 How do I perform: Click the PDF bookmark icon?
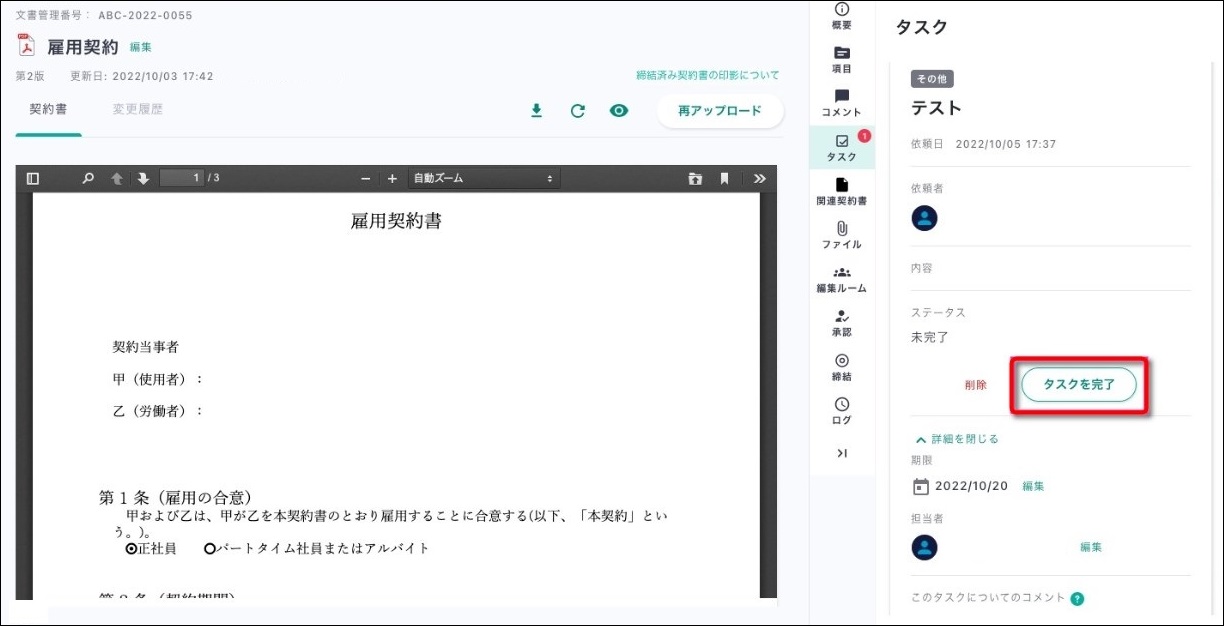(x=724, y=178)
